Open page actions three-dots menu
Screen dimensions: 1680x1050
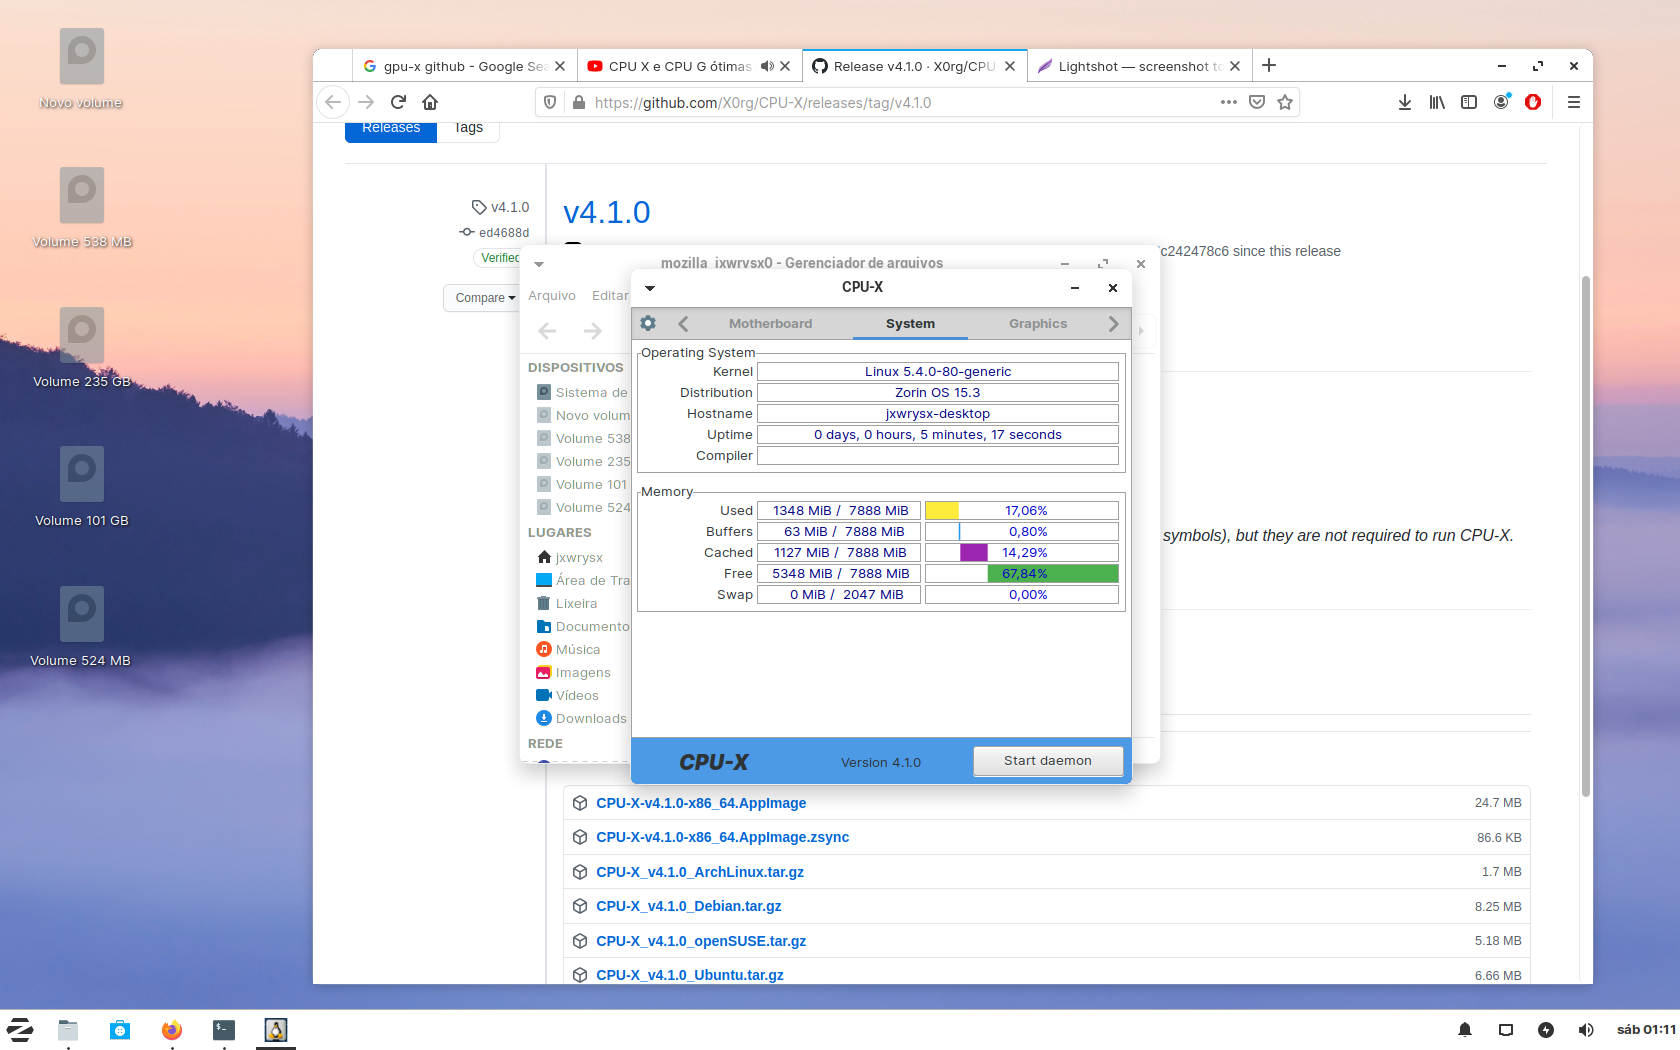click(x=1229, y=102)
